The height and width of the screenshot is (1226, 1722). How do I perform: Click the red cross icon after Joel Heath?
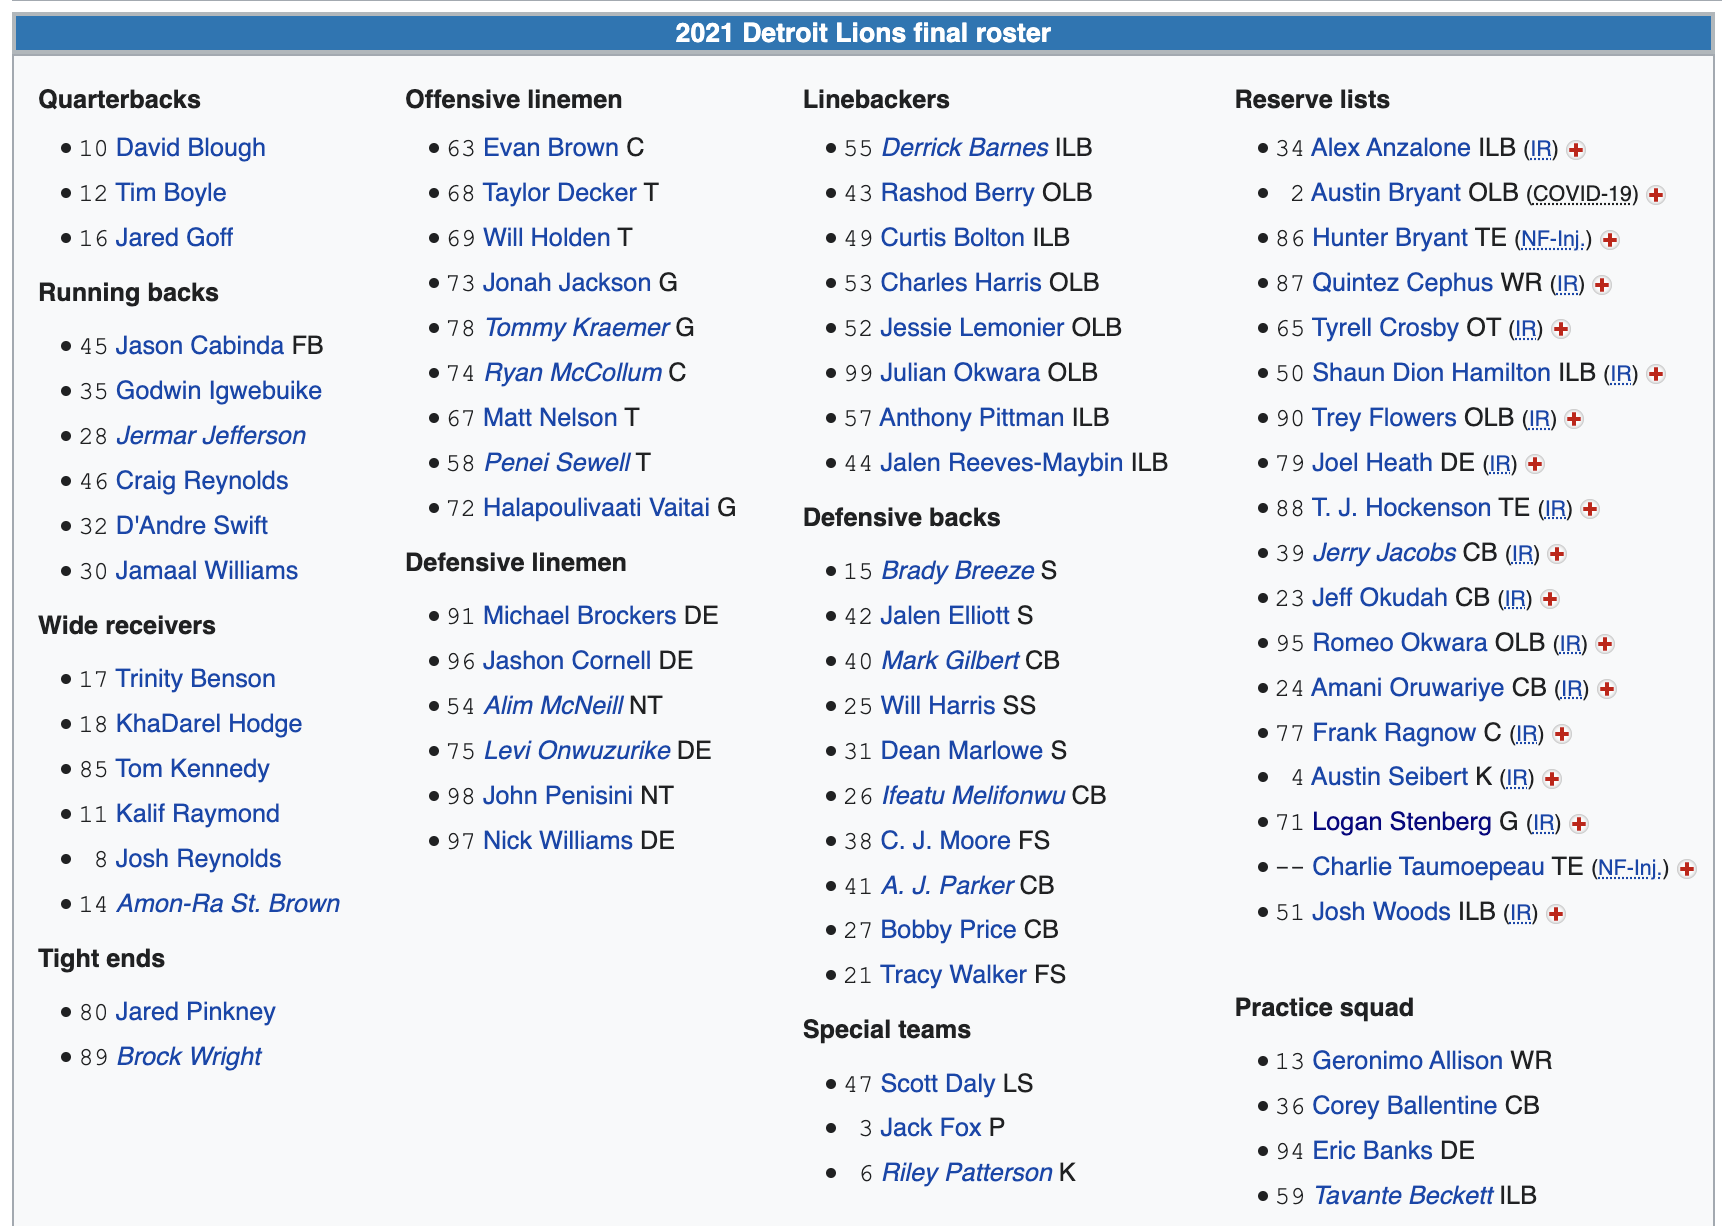click(1536, 464)
